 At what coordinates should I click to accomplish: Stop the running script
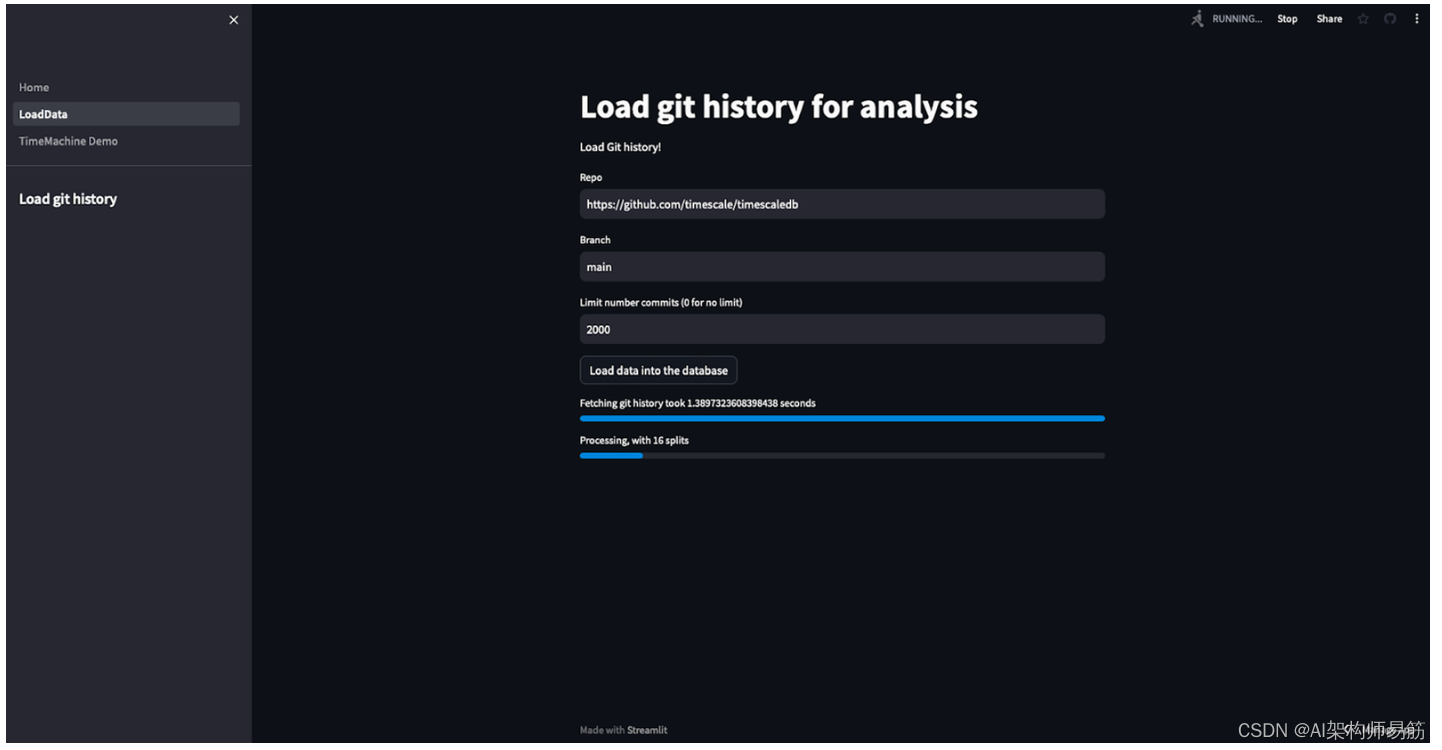point(1287,19)
